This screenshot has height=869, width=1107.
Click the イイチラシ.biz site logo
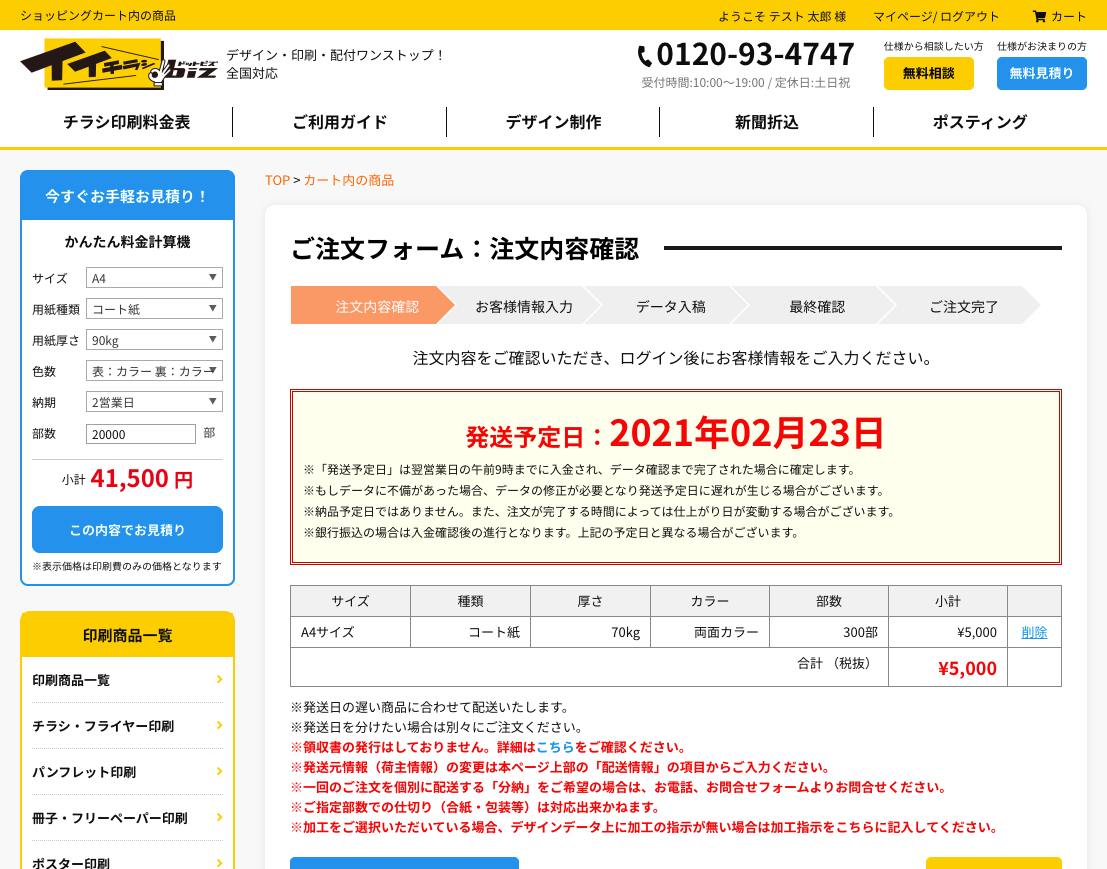119,64
